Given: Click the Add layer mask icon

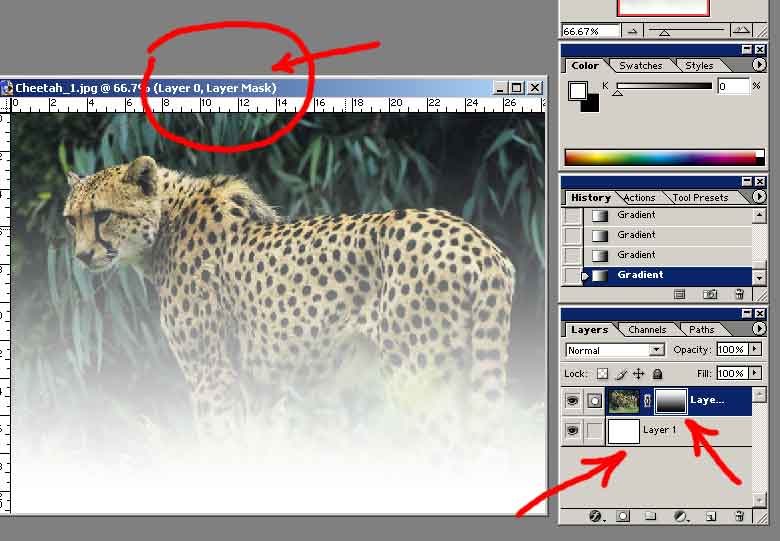Looking at the screenshot, I should coord(623,517).
